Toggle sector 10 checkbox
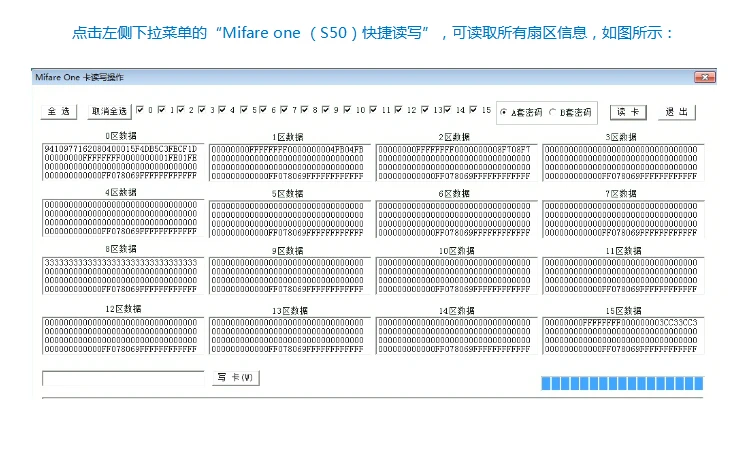The image size is (750, 466). 347,110
